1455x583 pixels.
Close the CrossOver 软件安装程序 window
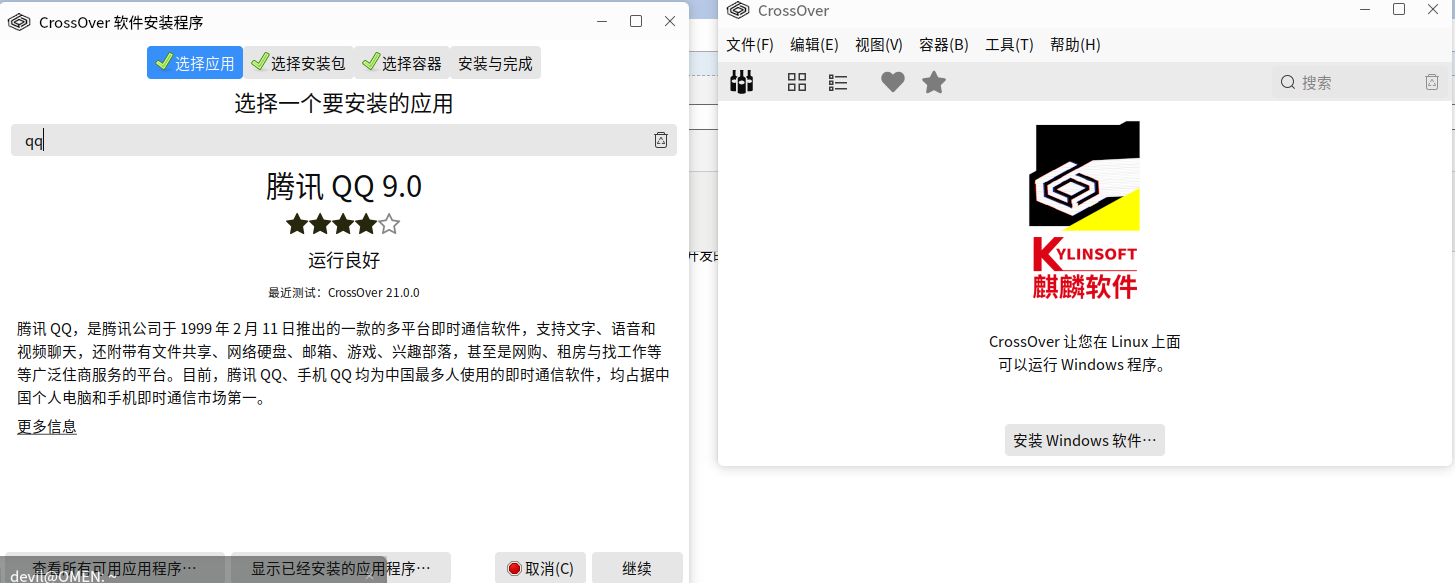tap(670, 21)
